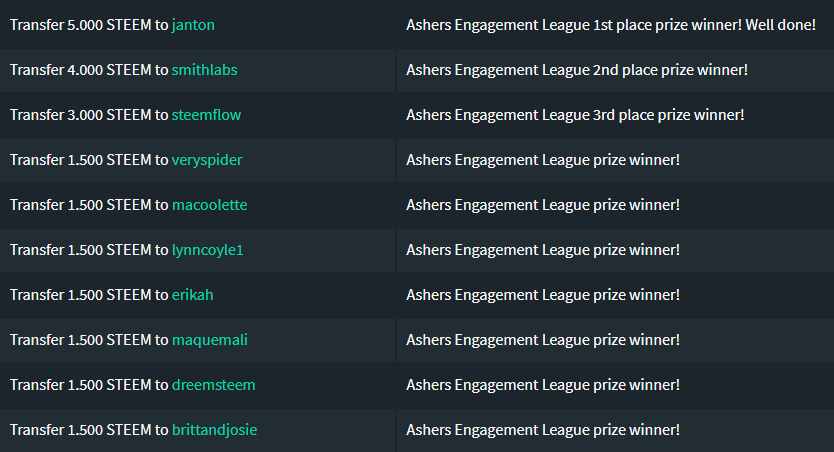This screenshot has width=834, height=452.
Task: Open the maquemali account link
Action: 209,339
